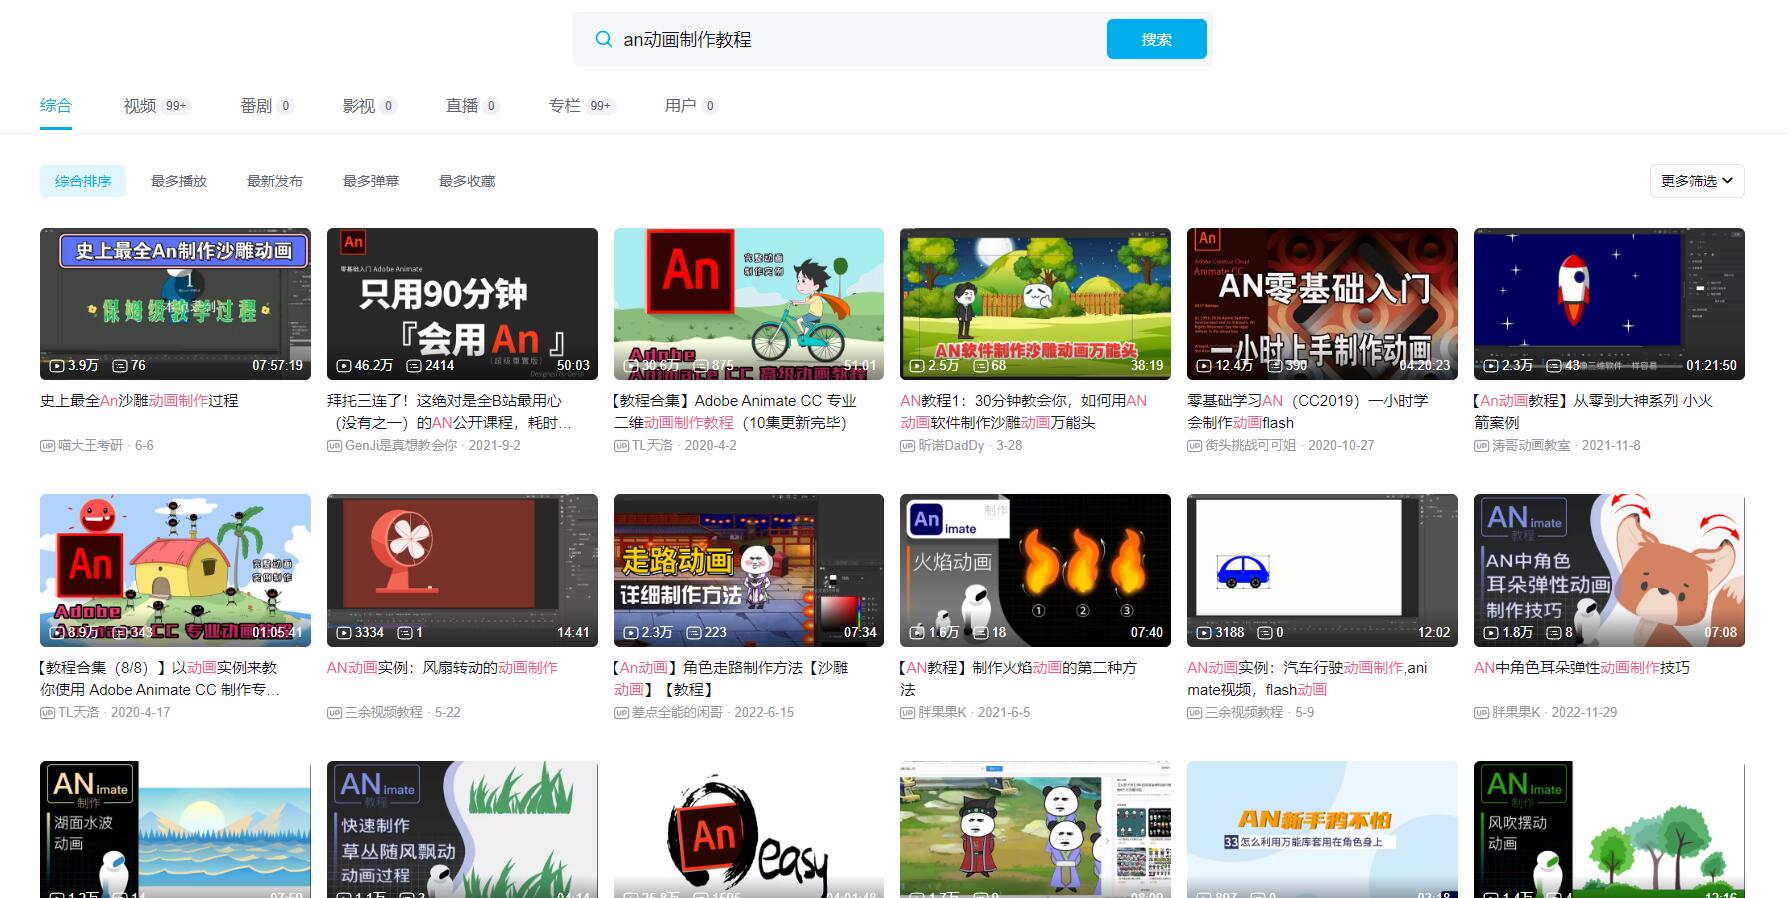
Task: Show the 用户 results tab
Action: tap(692, 105)
